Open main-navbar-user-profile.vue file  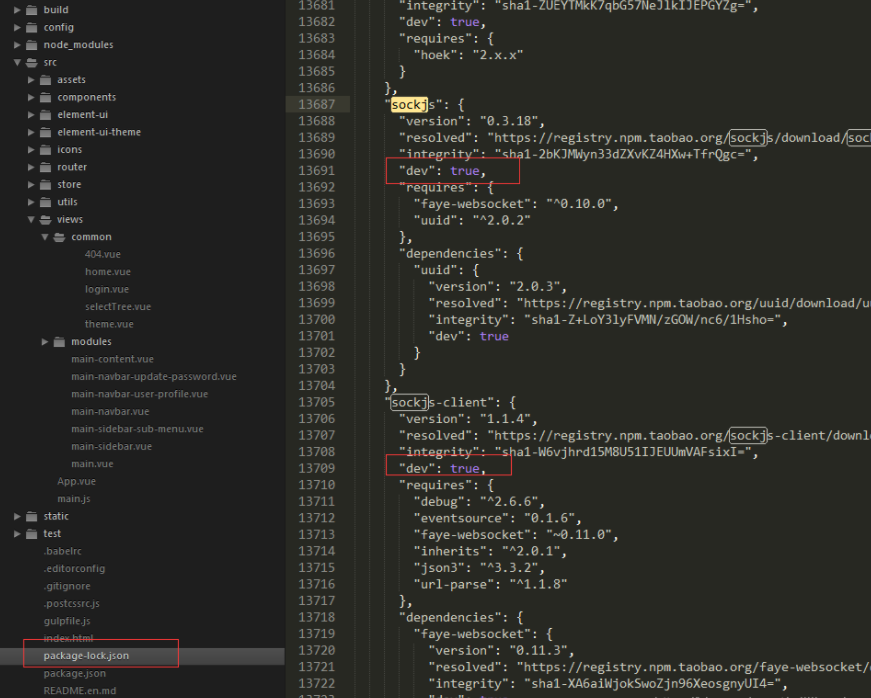click(139, 394)
